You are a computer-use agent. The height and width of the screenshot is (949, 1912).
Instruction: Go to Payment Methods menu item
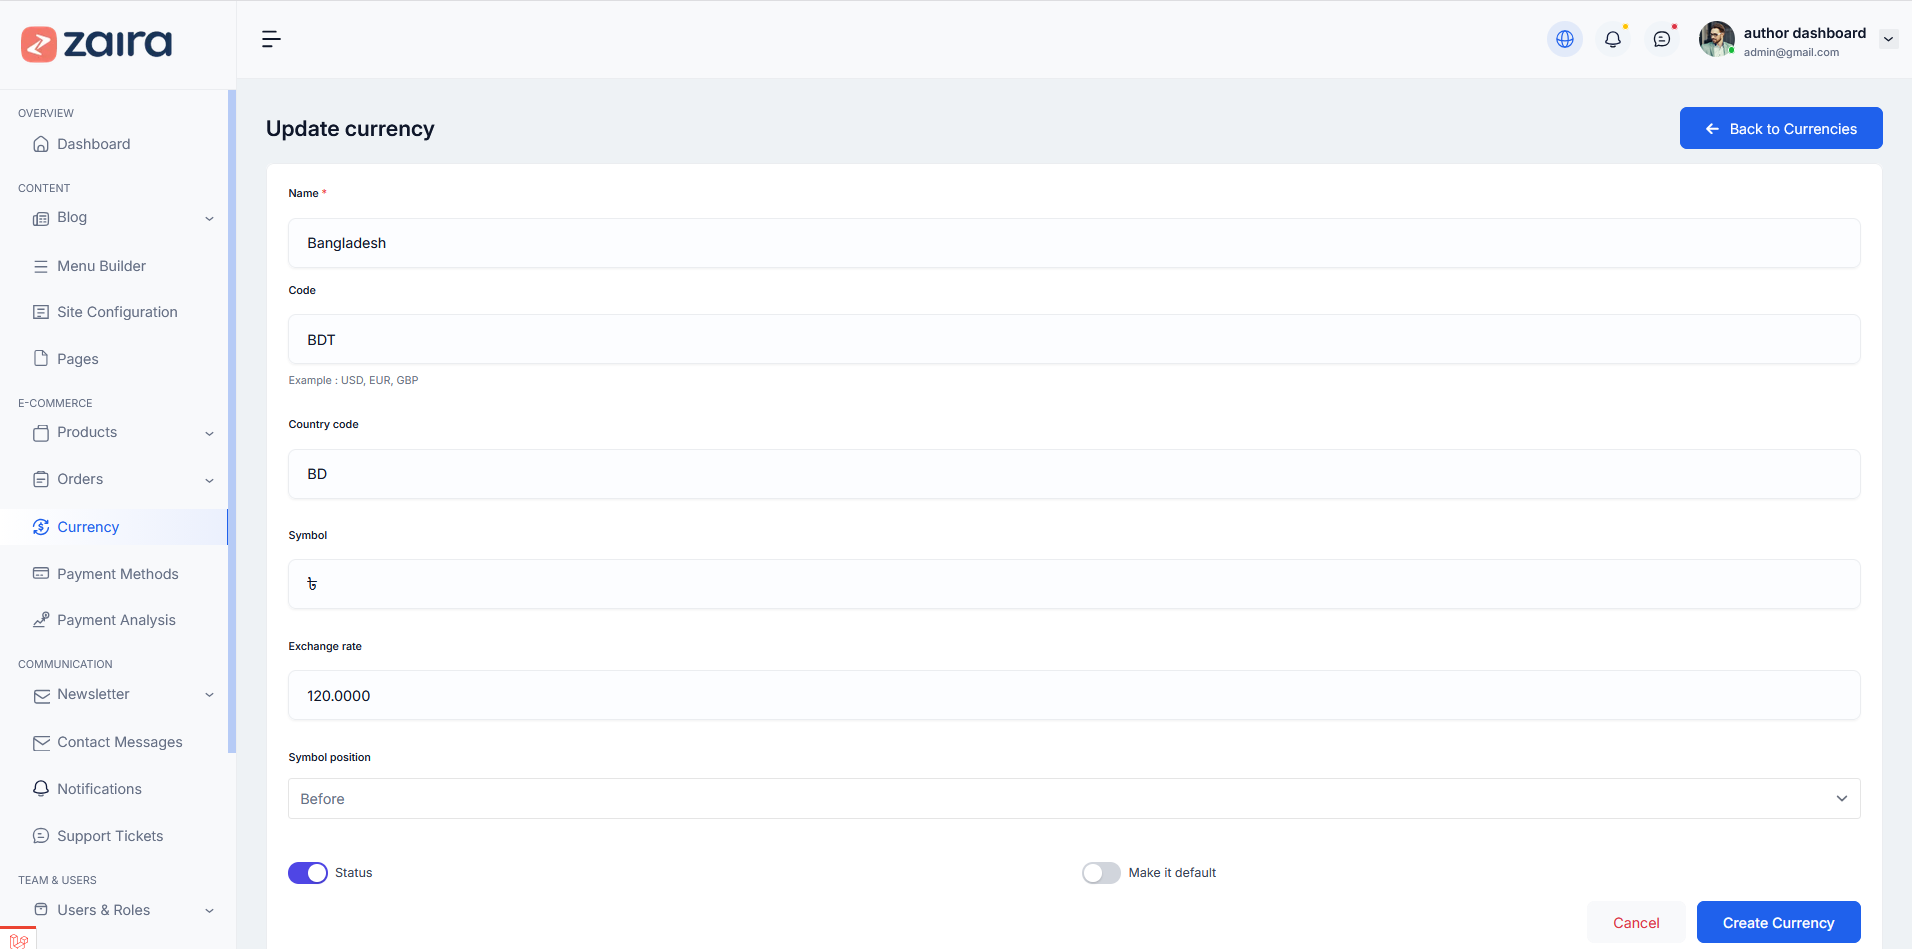pos(117,574)
